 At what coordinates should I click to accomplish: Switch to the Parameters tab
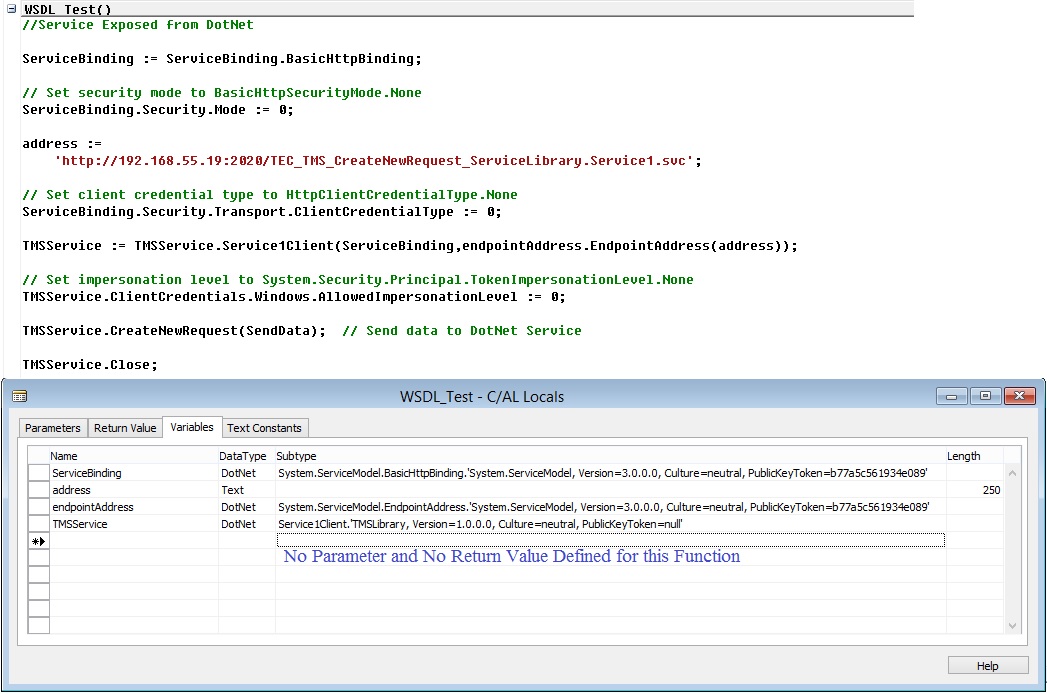click(x=52, y=427)
